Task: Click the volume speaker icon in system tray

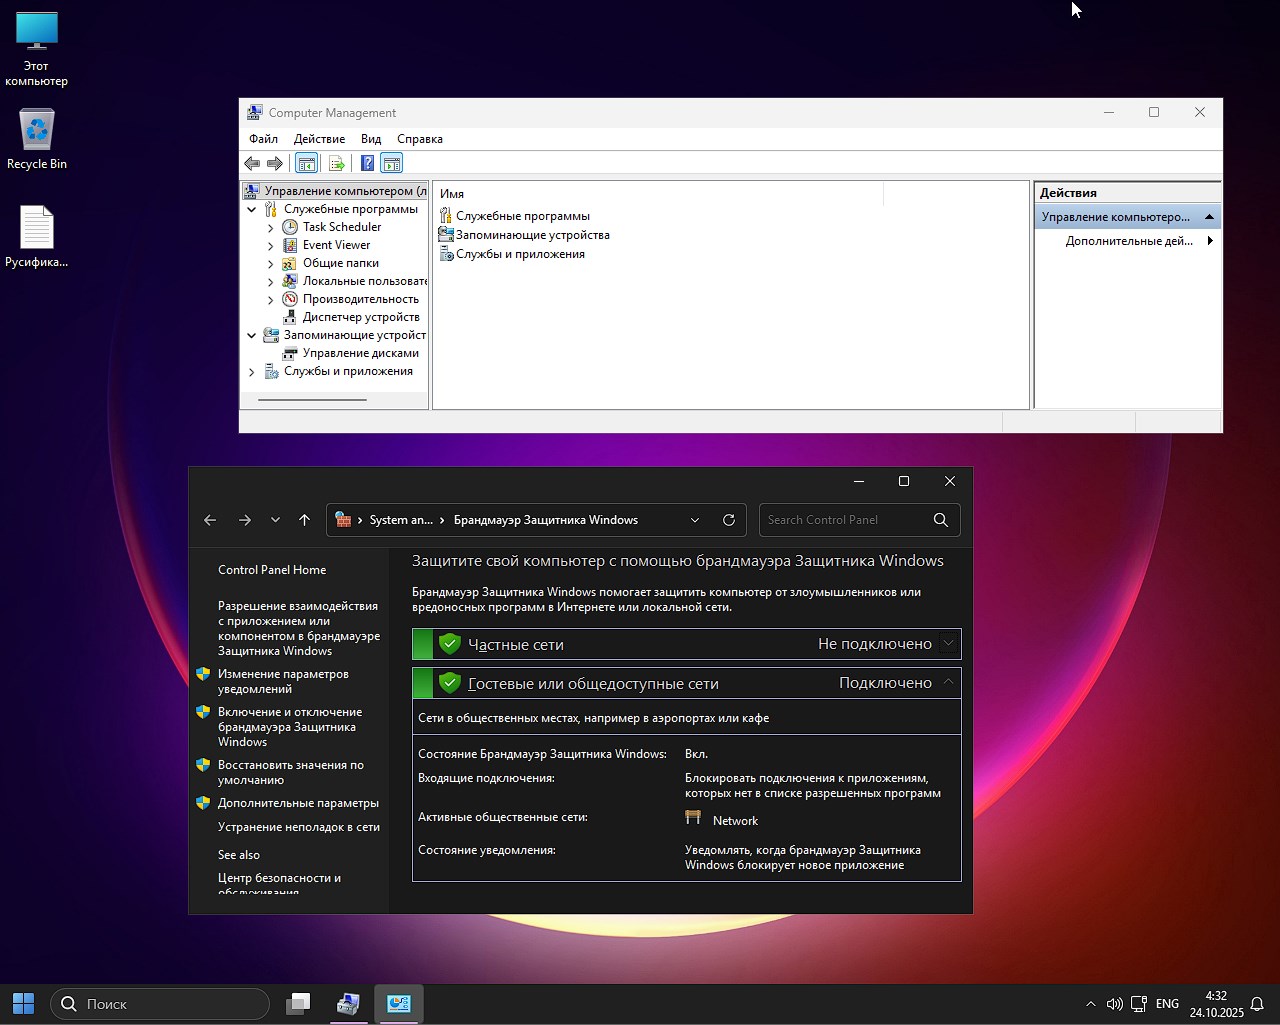Action: pos(1114,1004)
